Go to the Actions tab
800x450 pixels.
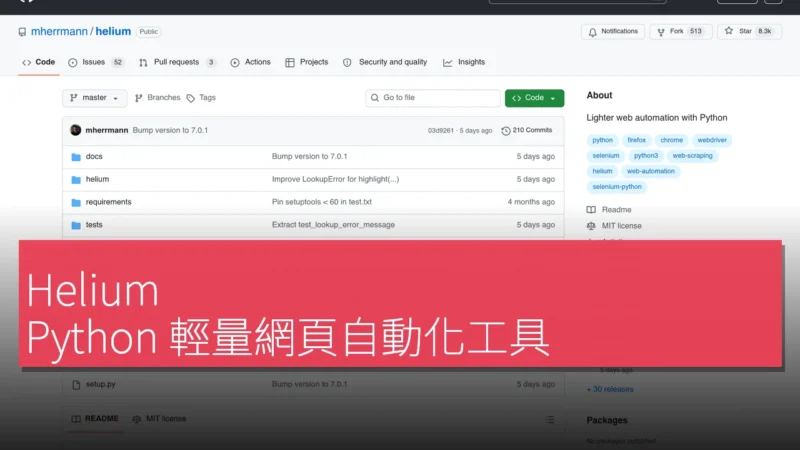(251, 62)
